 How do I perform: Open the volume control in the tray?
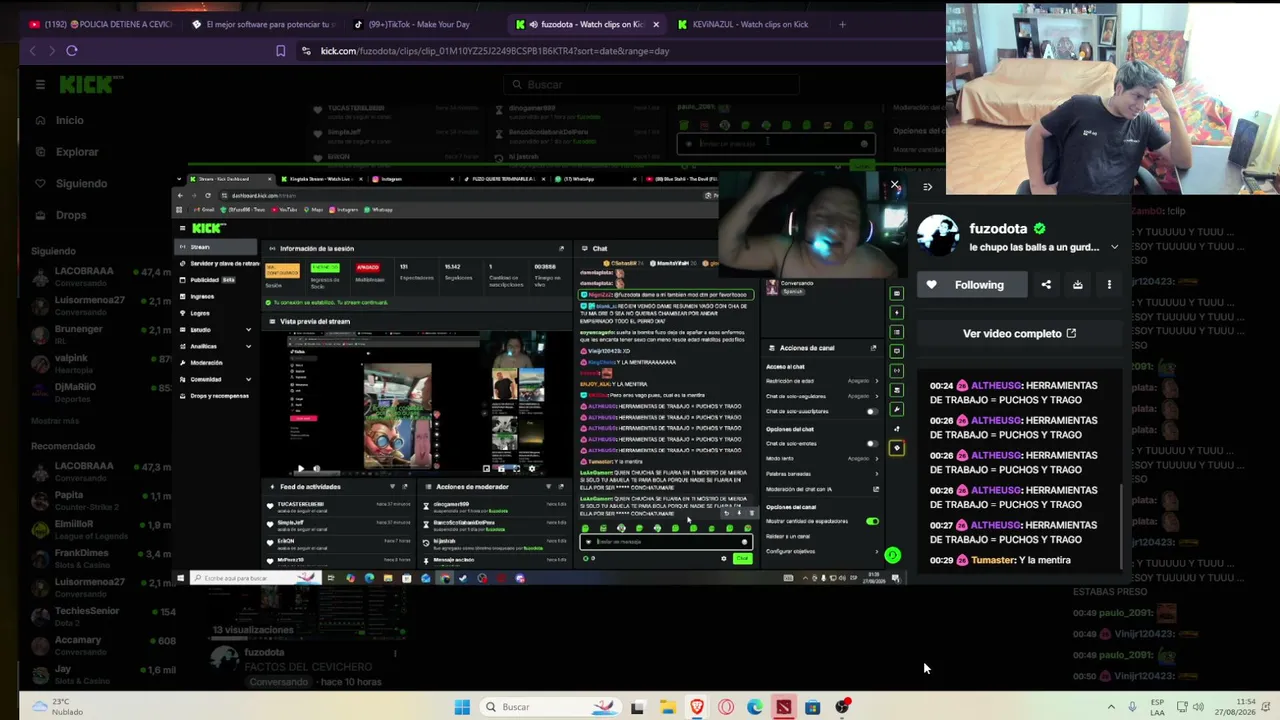point(1198,707)
